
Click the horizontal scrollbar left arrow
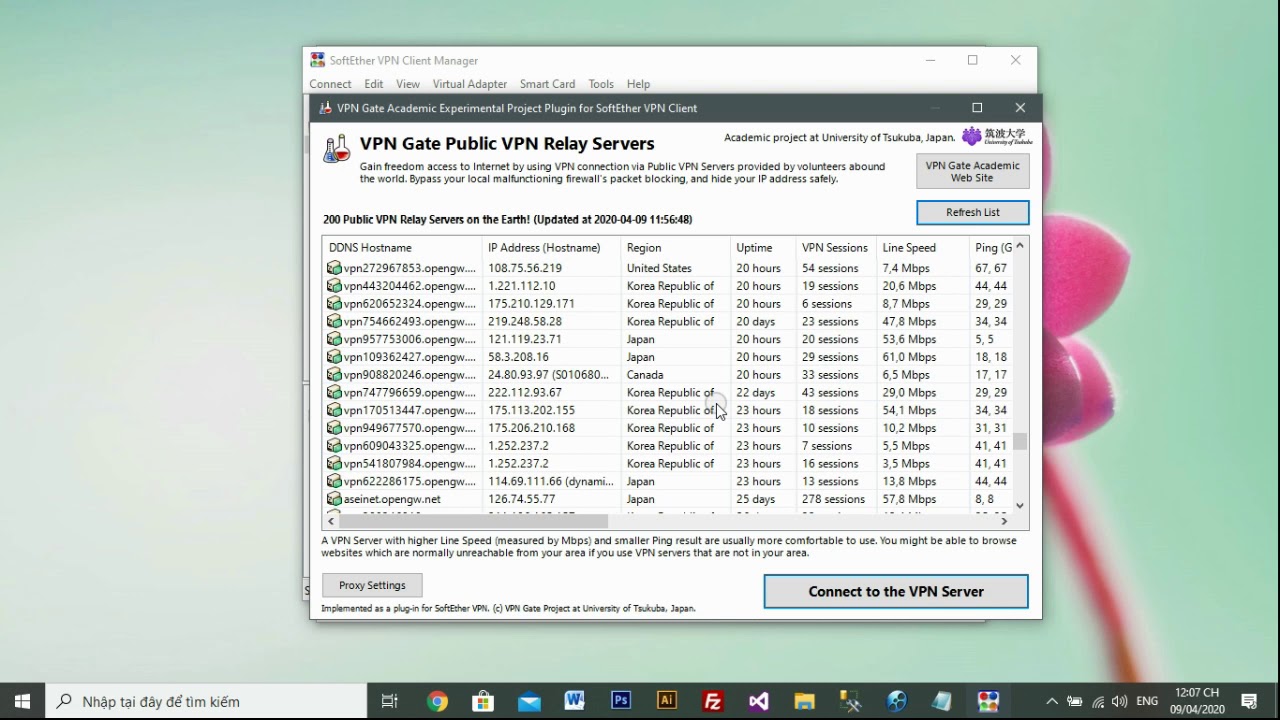tap(330, 521)
